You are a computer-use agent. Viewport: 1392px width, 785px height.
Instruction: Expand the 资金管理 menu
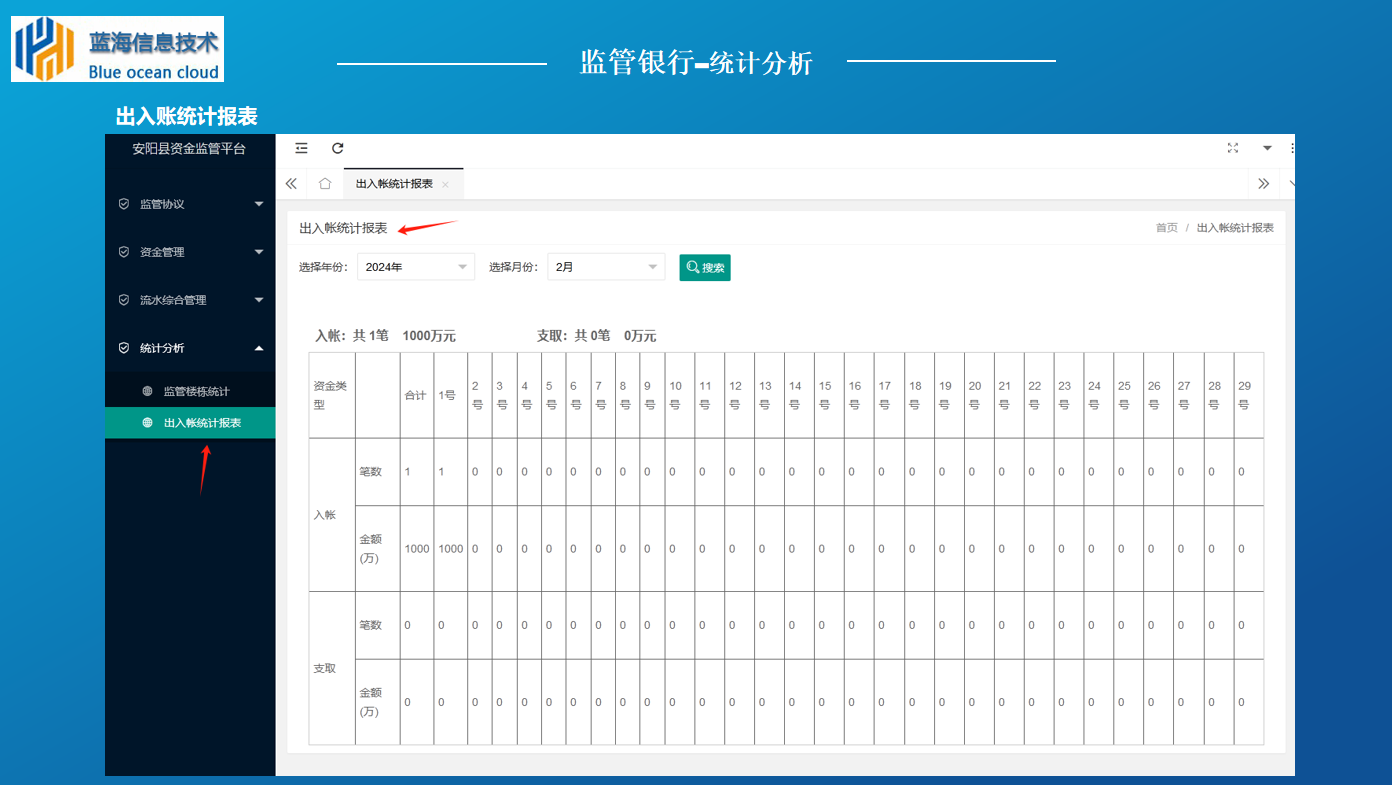coord(190,252)
